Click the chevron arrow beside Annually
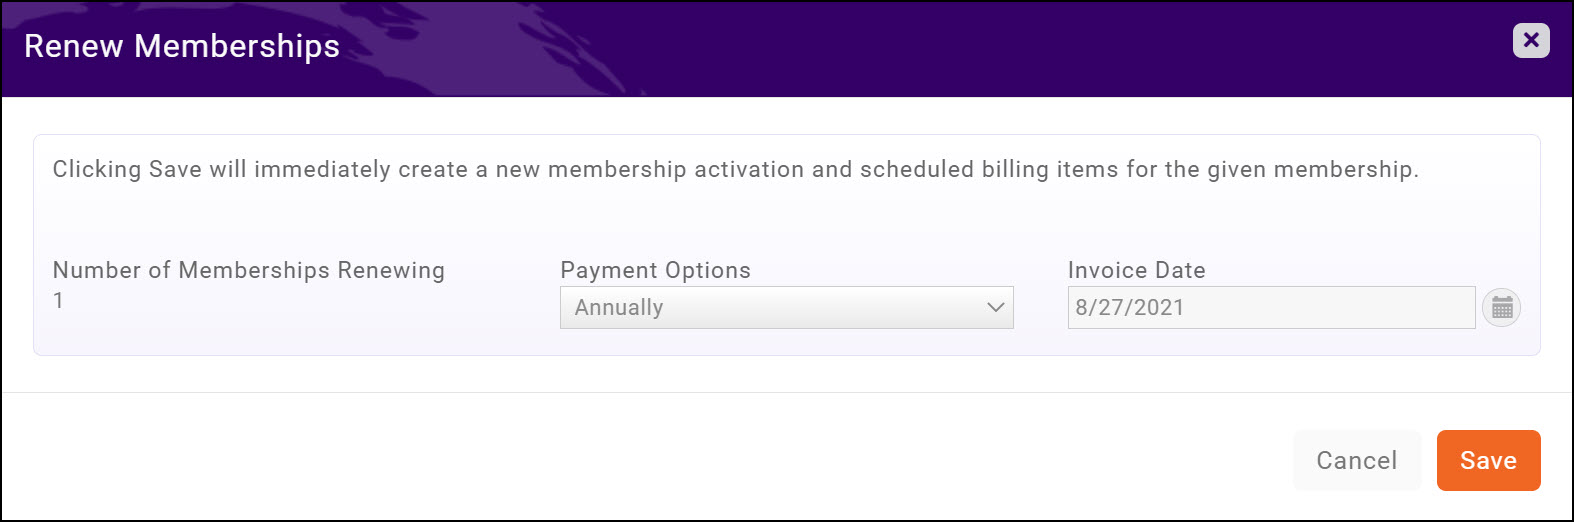The image size is (1574, 522). [995, 308]
